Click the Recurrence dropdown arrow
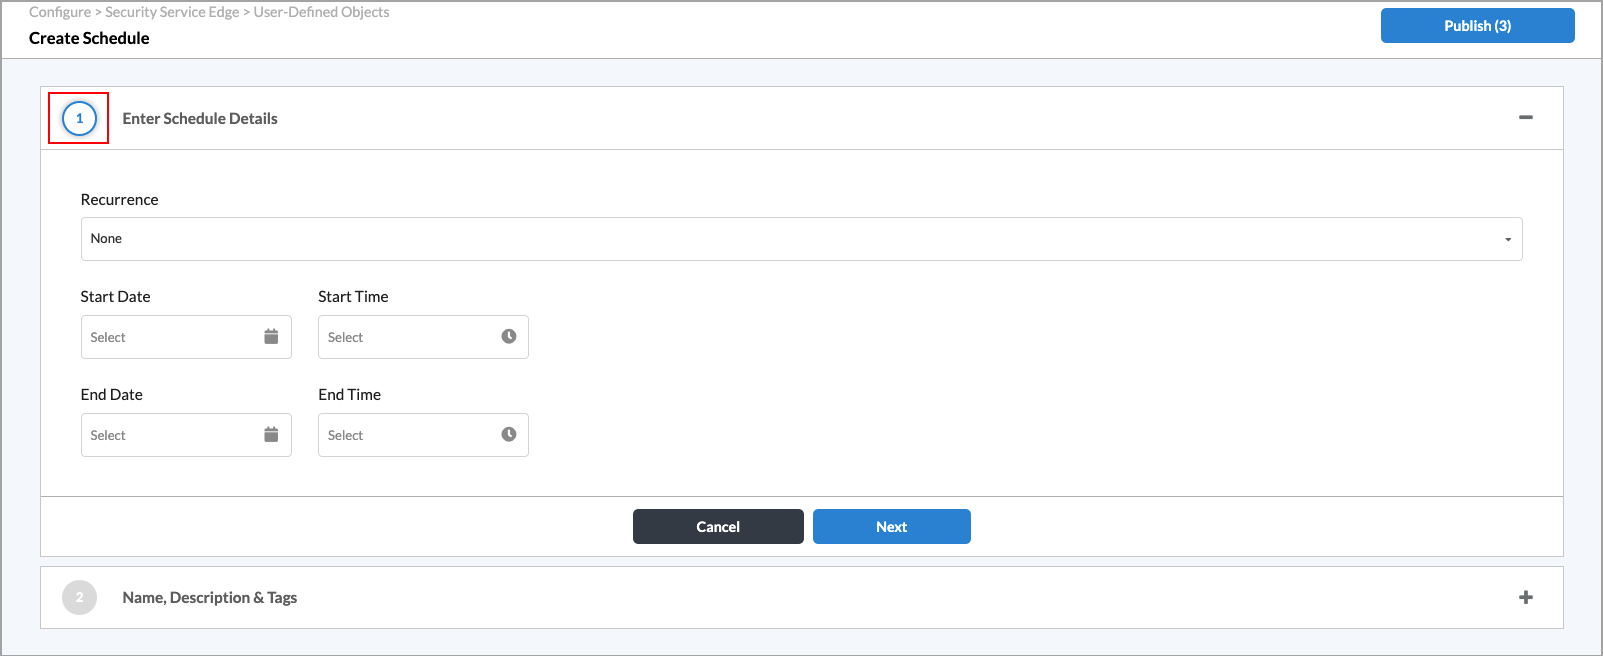This screenshot has width=1603, height=656. (1508, 238)
